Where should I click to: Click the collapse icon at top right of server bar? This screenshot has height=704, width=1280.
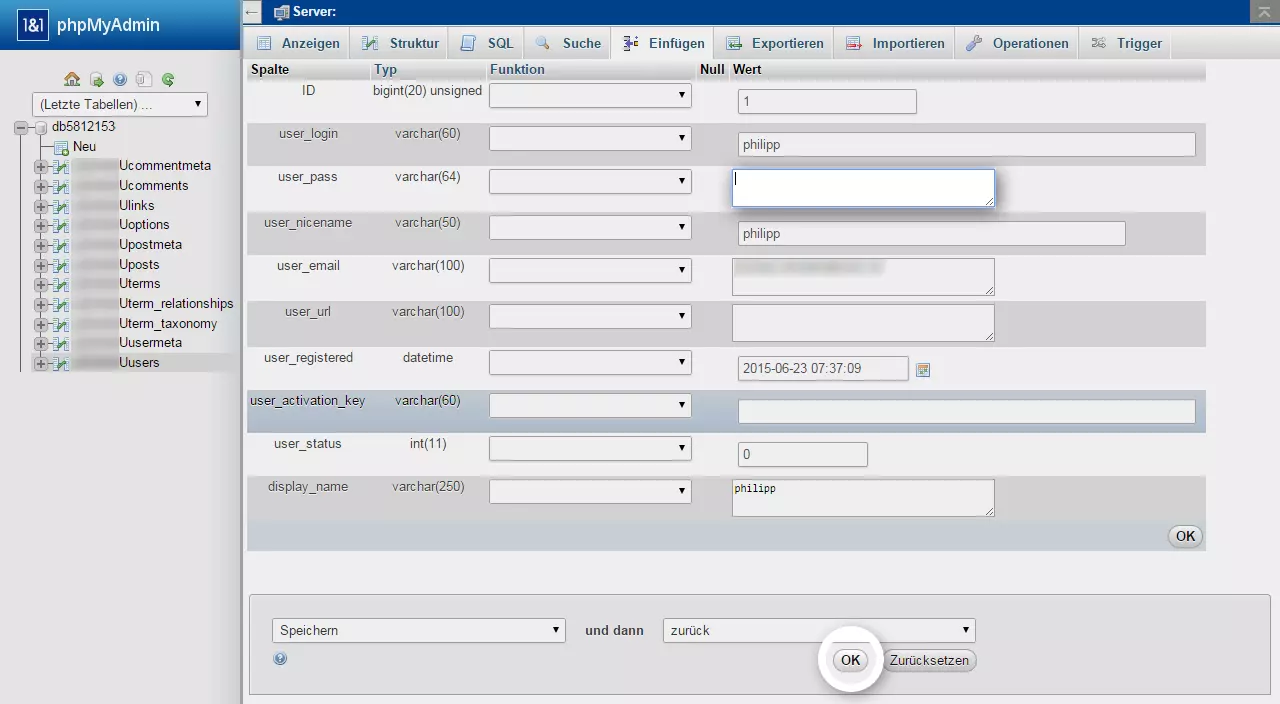pos(1264,11)
